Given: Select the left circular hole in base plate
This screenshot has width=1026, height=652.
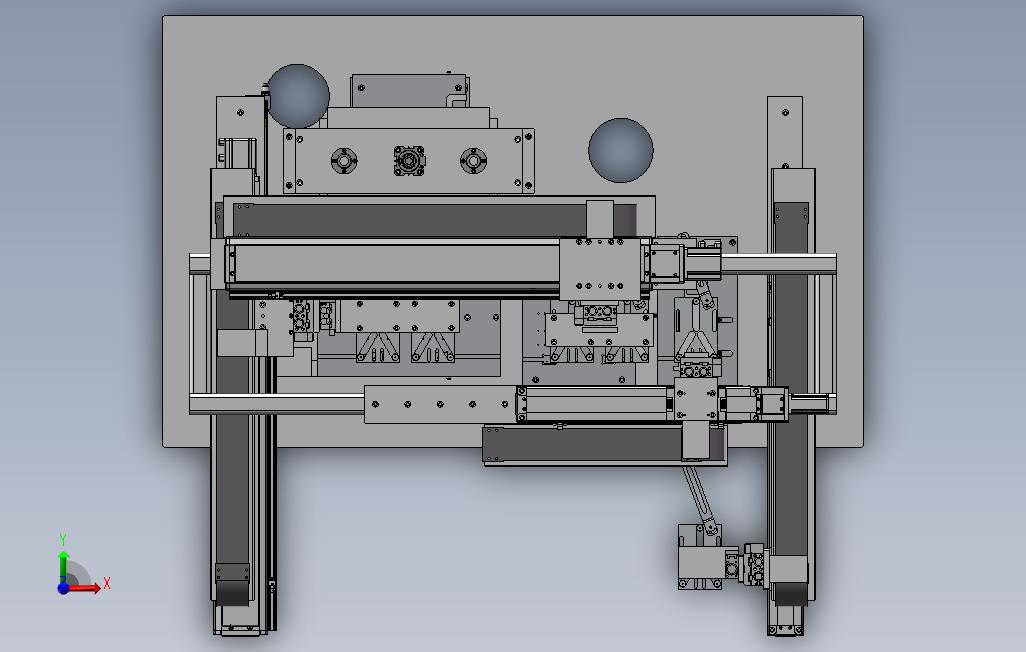Looking at the screenshot, I should 298,96.
